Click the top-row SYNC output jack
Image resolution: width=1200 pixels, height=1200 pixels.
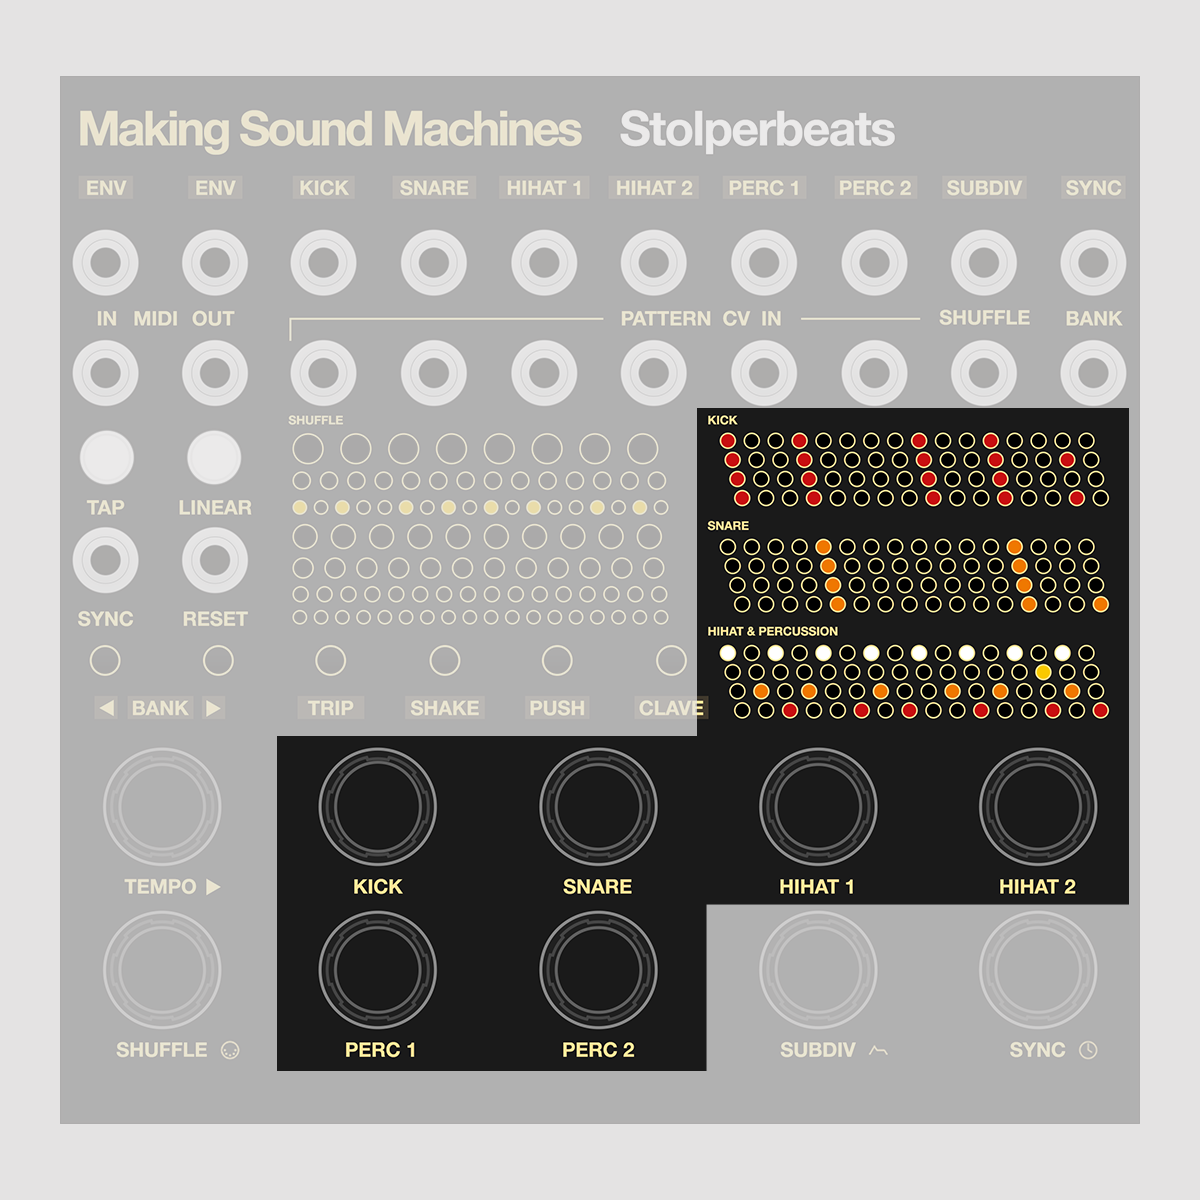click(x=1093, y=263)
